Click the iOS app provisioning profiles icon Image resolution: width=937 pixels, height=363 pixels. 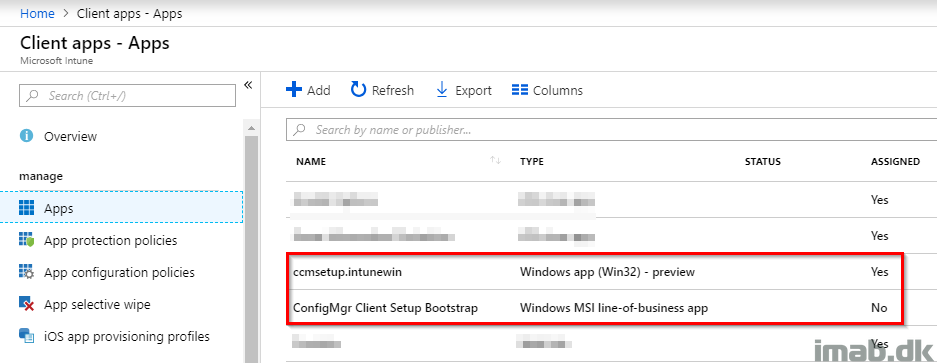pos(26,337)
